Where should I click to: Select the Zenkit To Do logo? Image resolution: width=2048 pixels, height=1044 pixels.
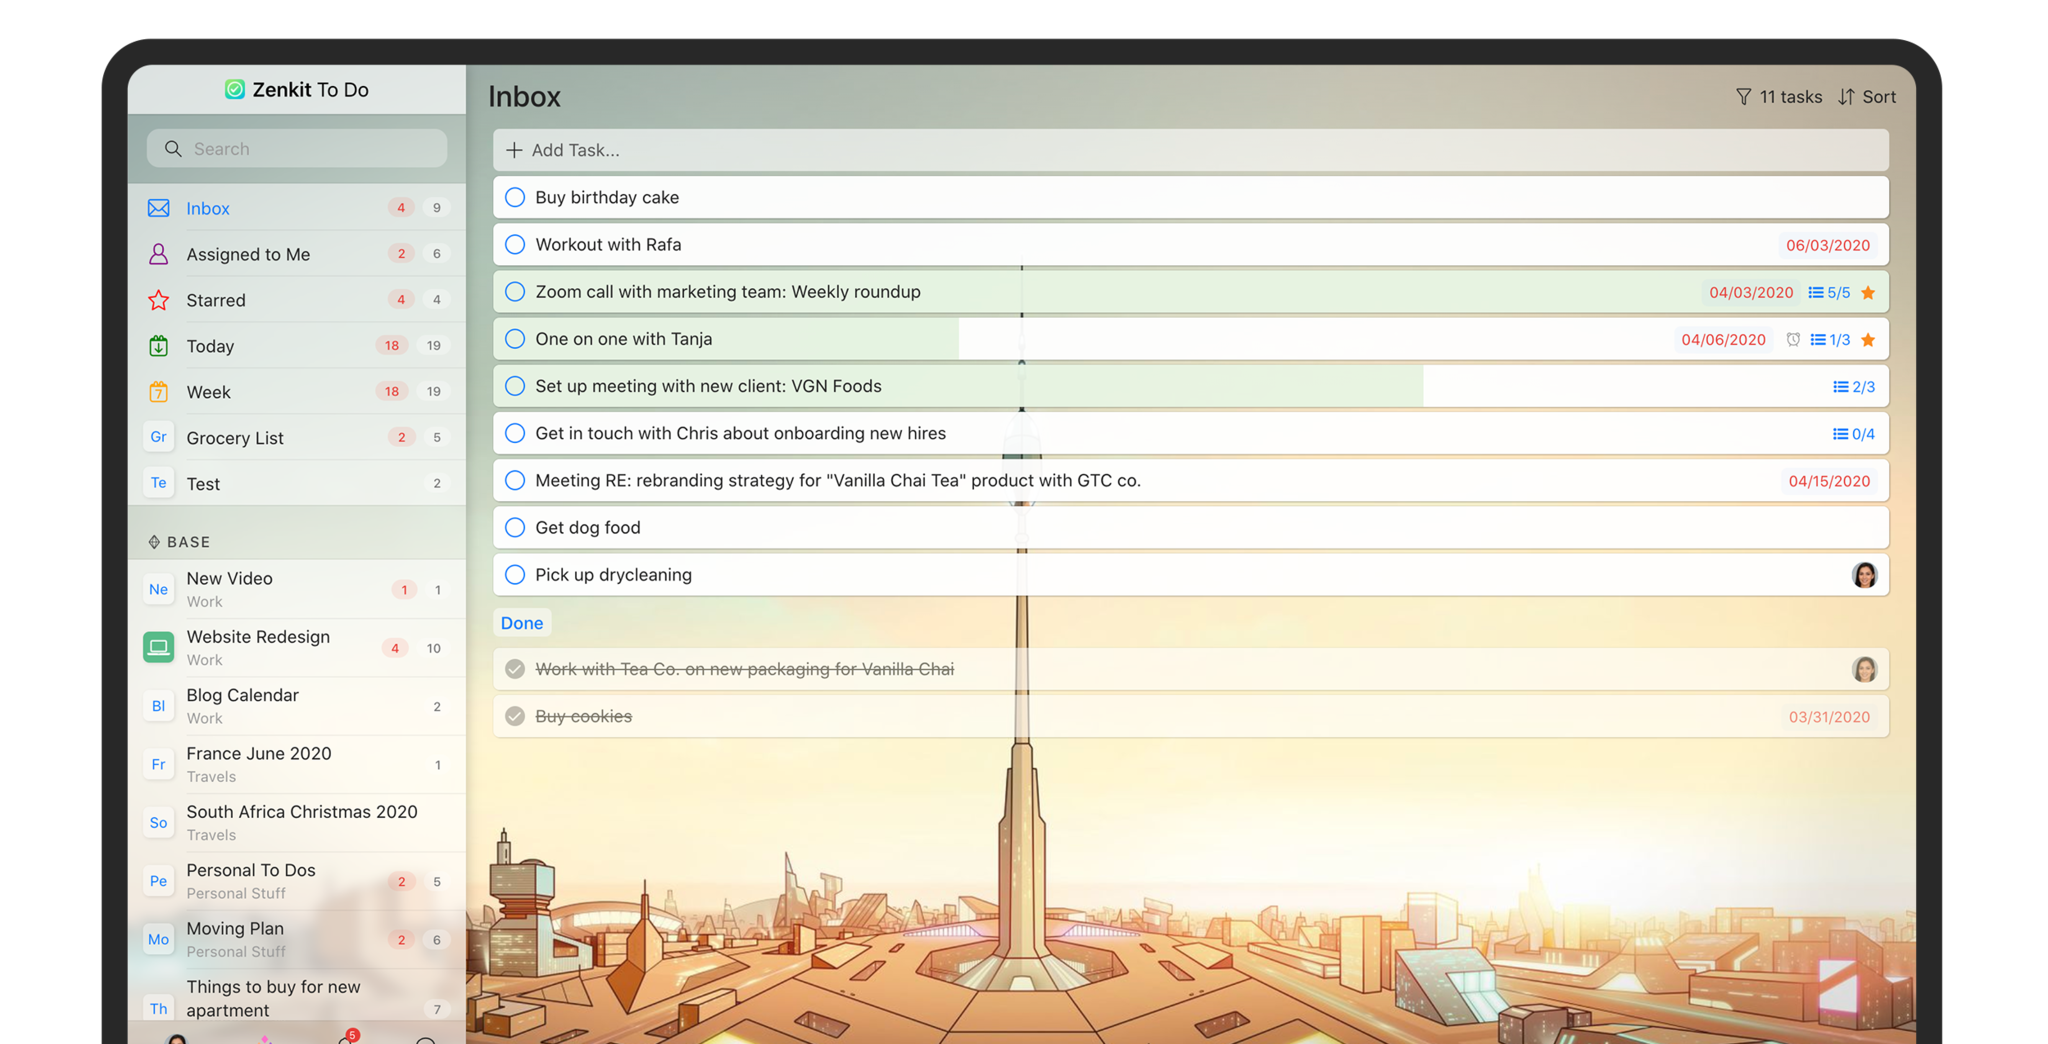click(235, 89)
